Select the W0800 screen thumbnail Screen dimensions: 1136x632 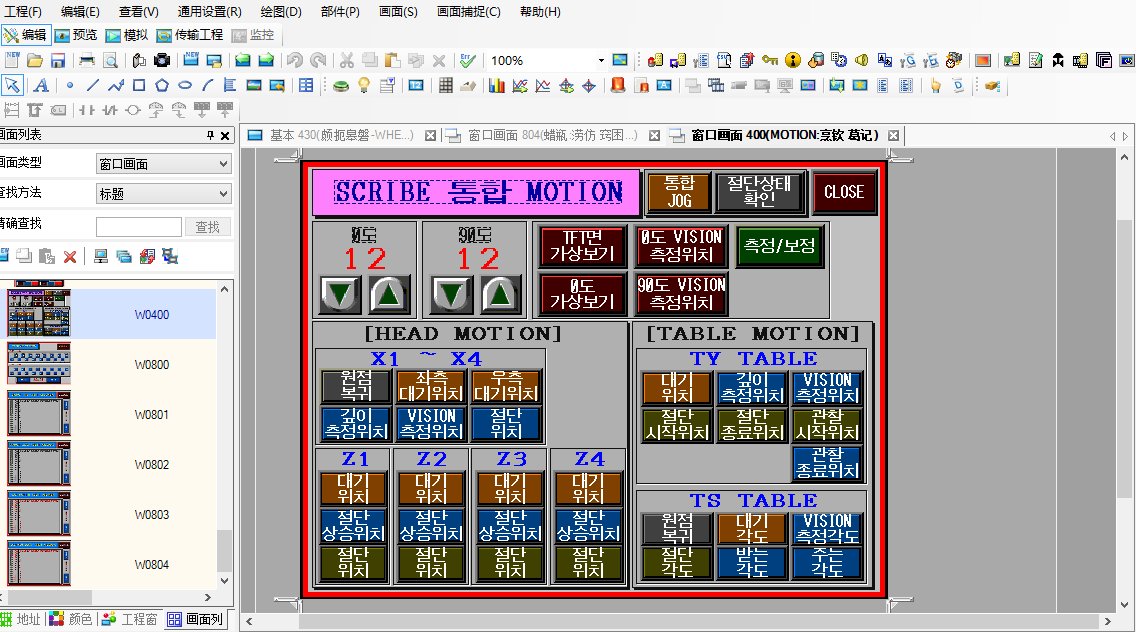(x=38, y=364)
